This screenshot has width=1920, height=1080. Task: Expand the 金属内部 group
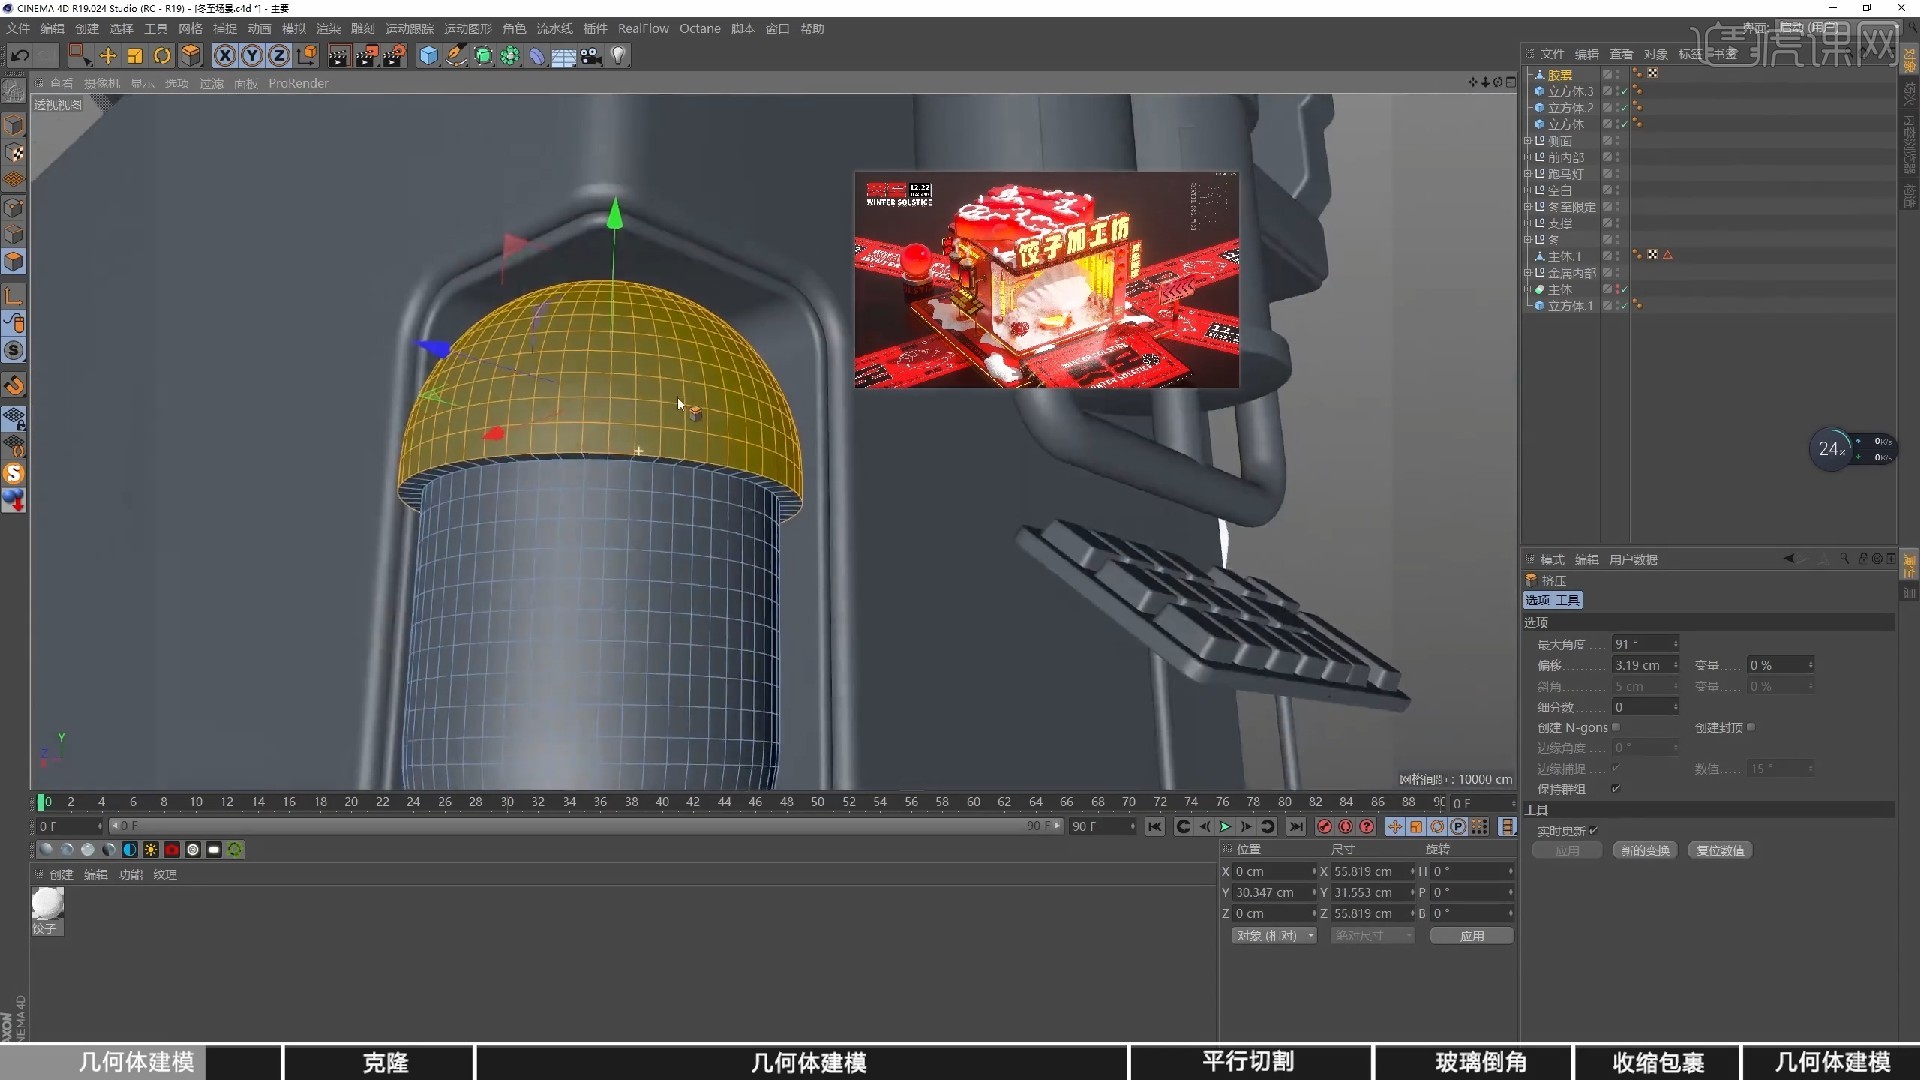click(x=1528, y=273)
